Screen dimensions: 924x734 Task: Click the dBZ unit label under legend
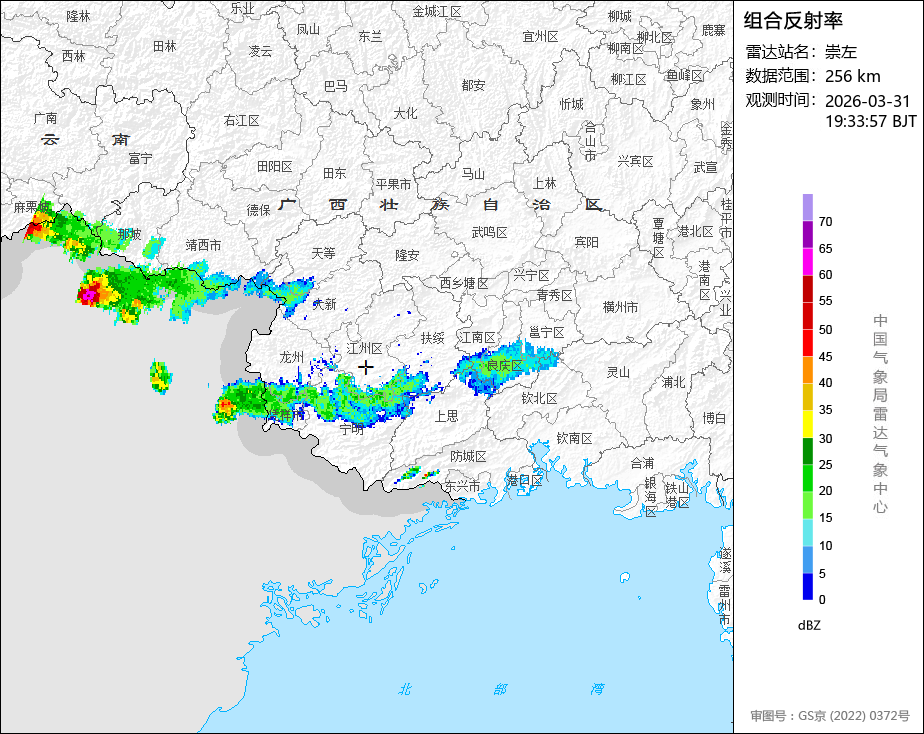pyautogui.click(x=809, y=625)
